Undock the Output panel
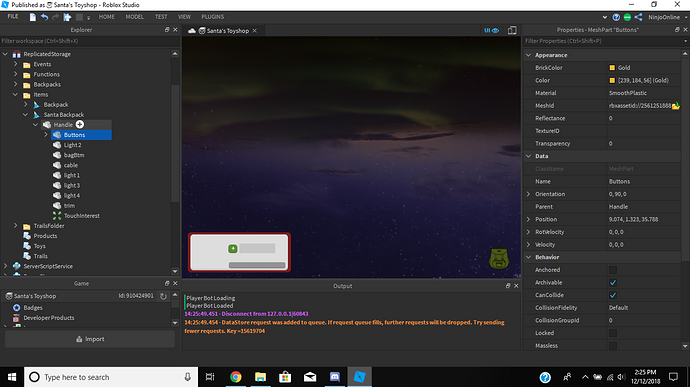Screen dimensions: 690x387 click(508, 286)
